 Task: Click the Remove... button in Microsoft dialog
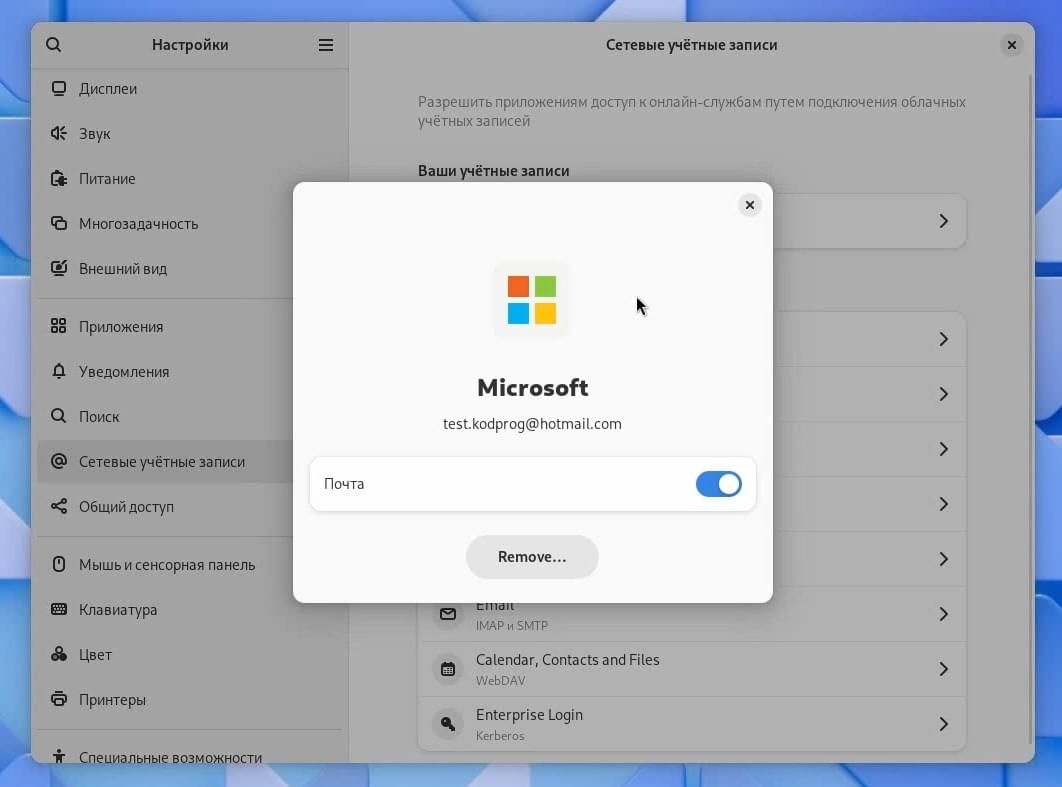coord(532,557)
